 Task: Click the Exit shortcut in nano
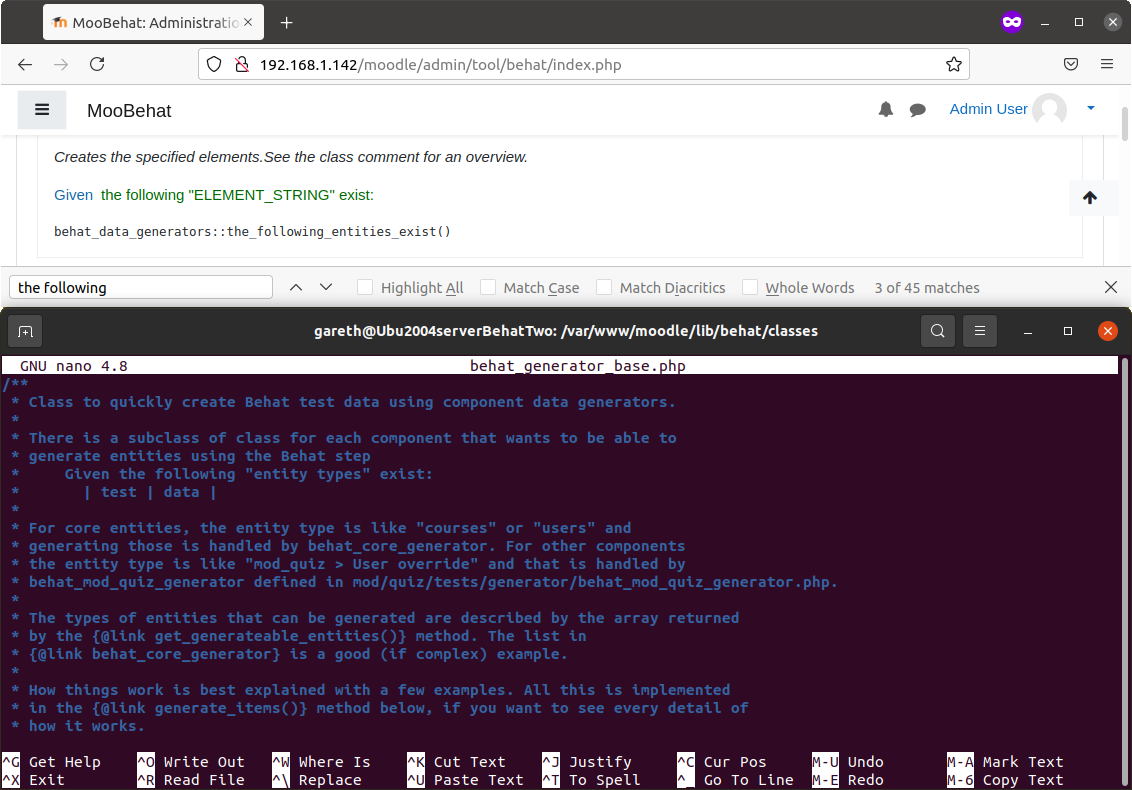33,780
